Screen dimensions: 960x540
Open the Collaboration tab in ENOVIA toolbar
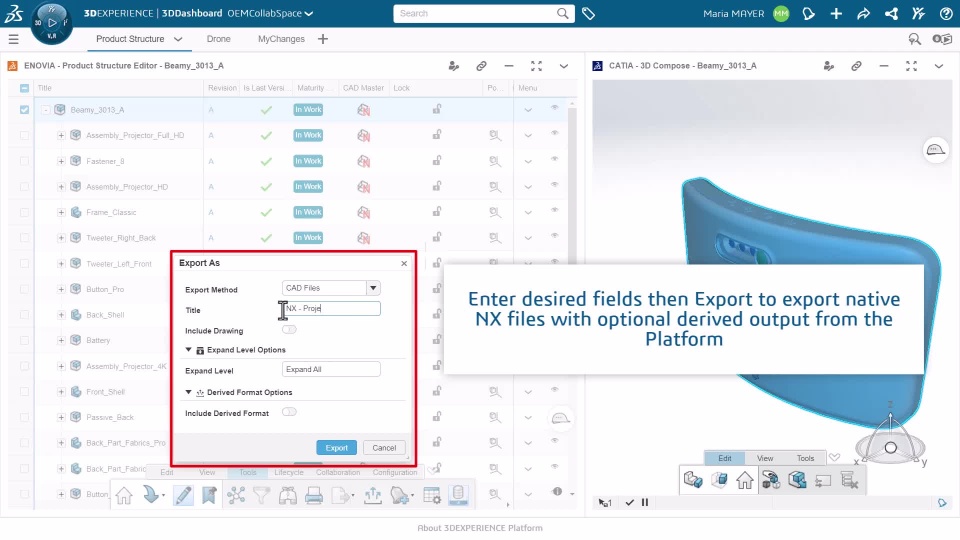(x=338, y=472)
